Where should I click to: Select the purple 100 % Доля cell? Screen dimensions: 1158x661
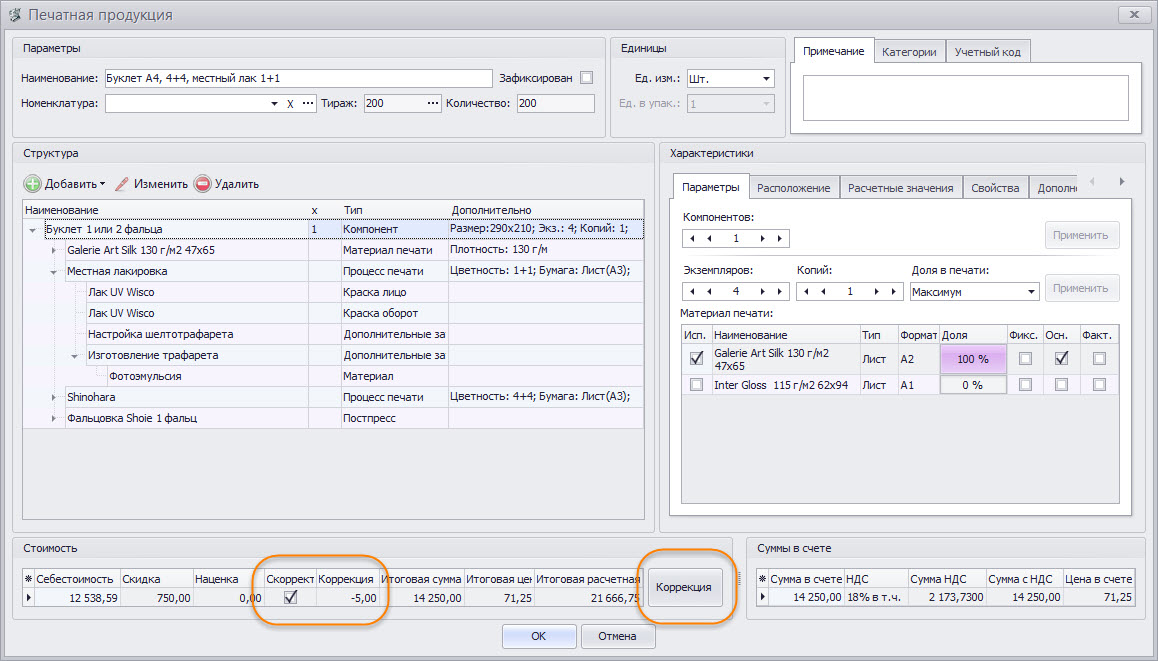coord(973,359)
